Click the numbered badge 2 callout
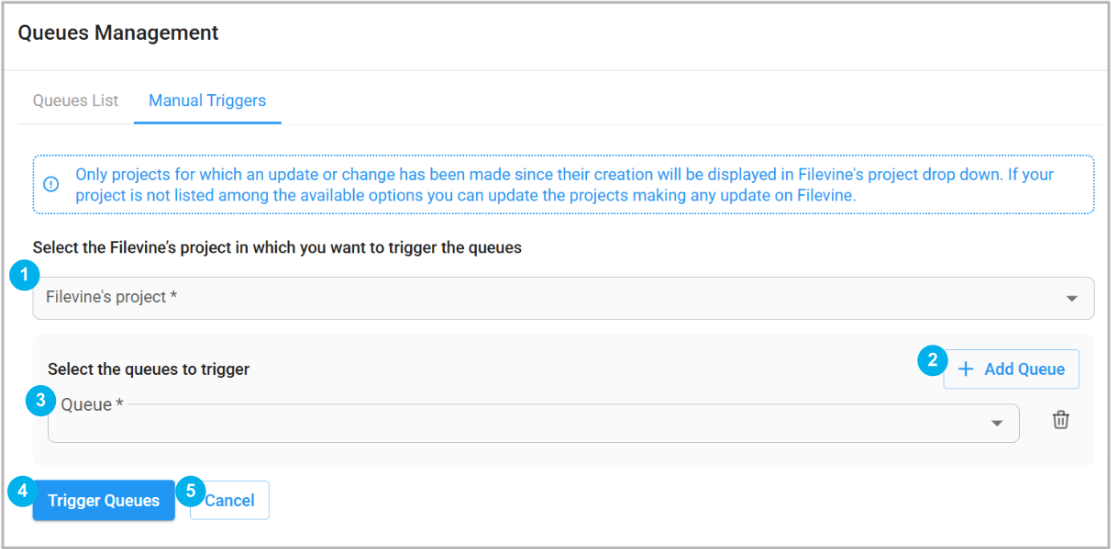The height and width of the screenshot is (549, 1111). [x=932, y=361]
